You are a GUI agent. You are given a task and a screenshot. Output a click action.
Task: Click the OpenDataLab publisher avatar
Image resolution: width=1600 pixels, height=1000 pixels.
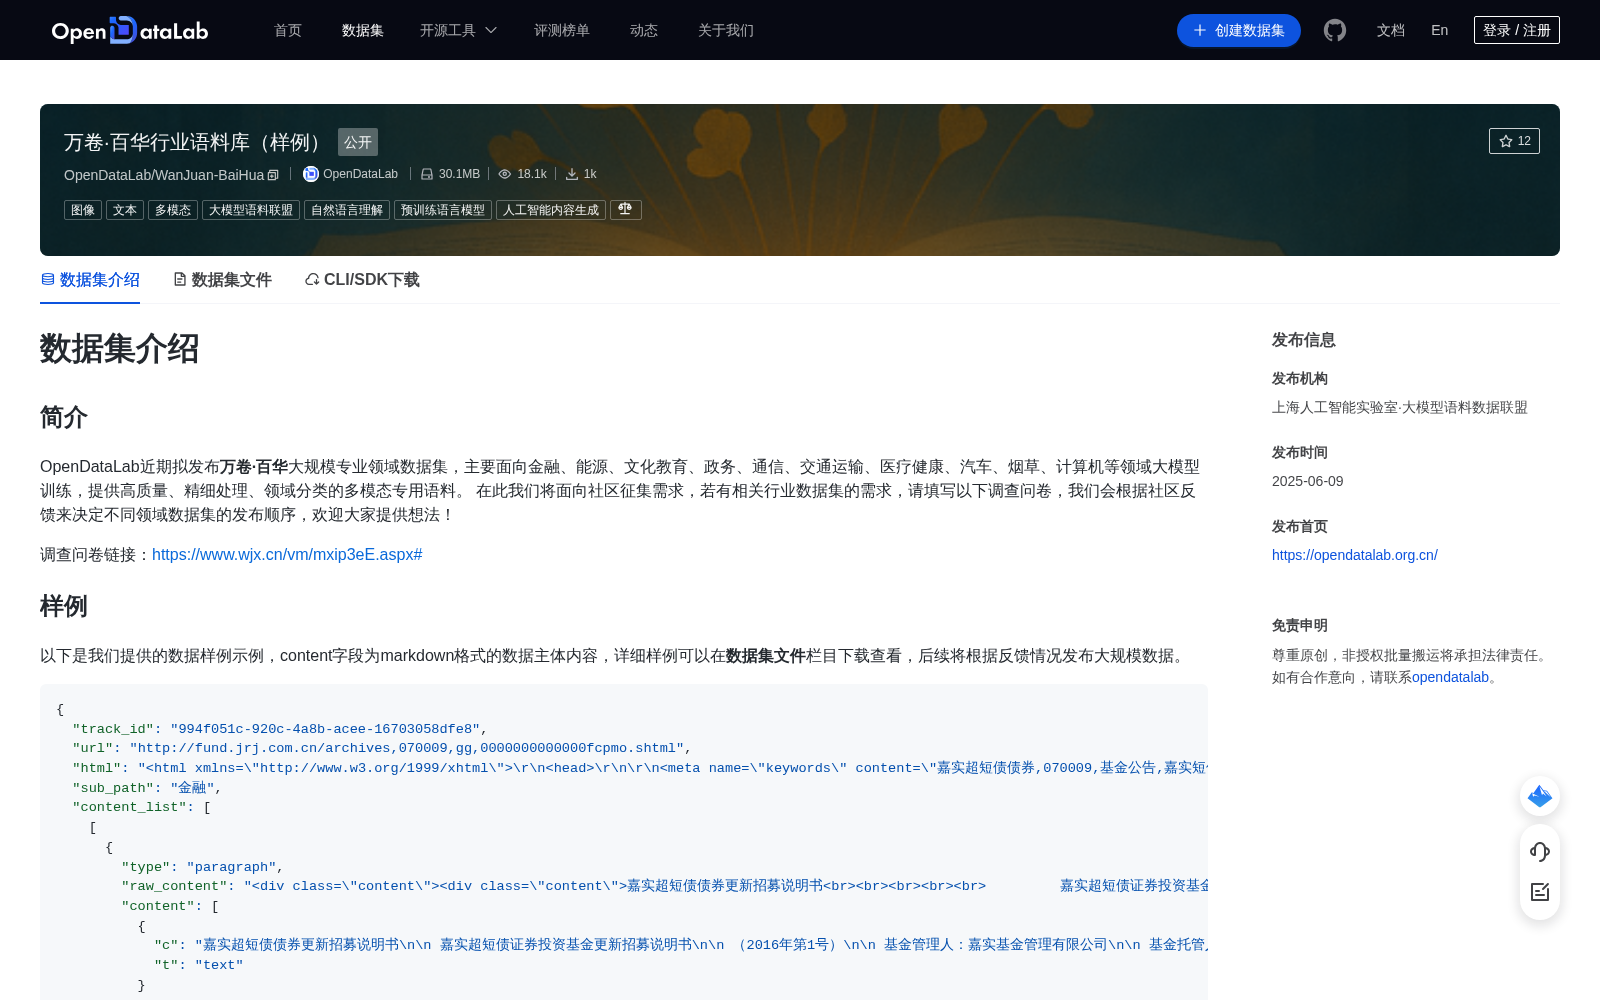pos(311,174)
